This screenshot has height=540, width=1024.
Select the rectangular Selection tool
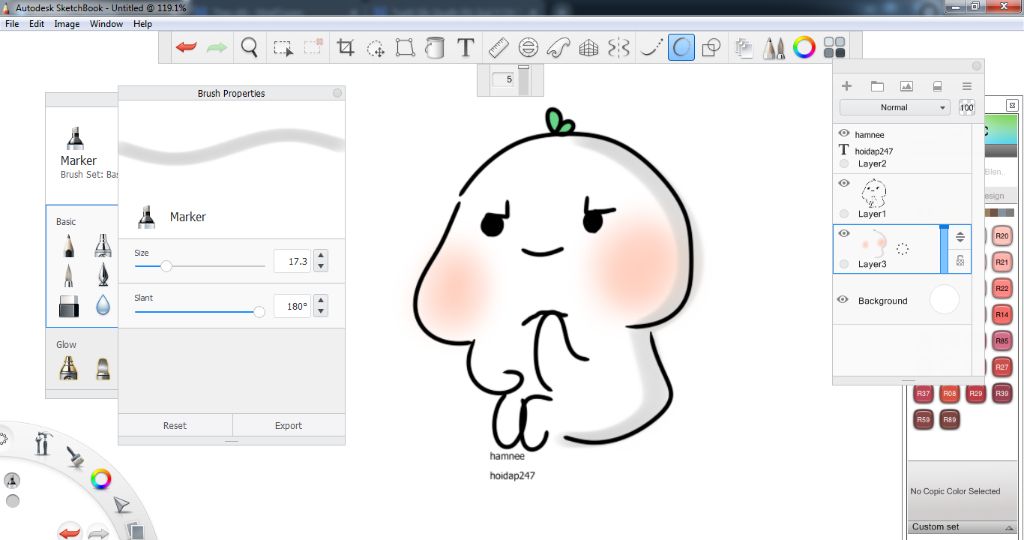pos(283,48)
